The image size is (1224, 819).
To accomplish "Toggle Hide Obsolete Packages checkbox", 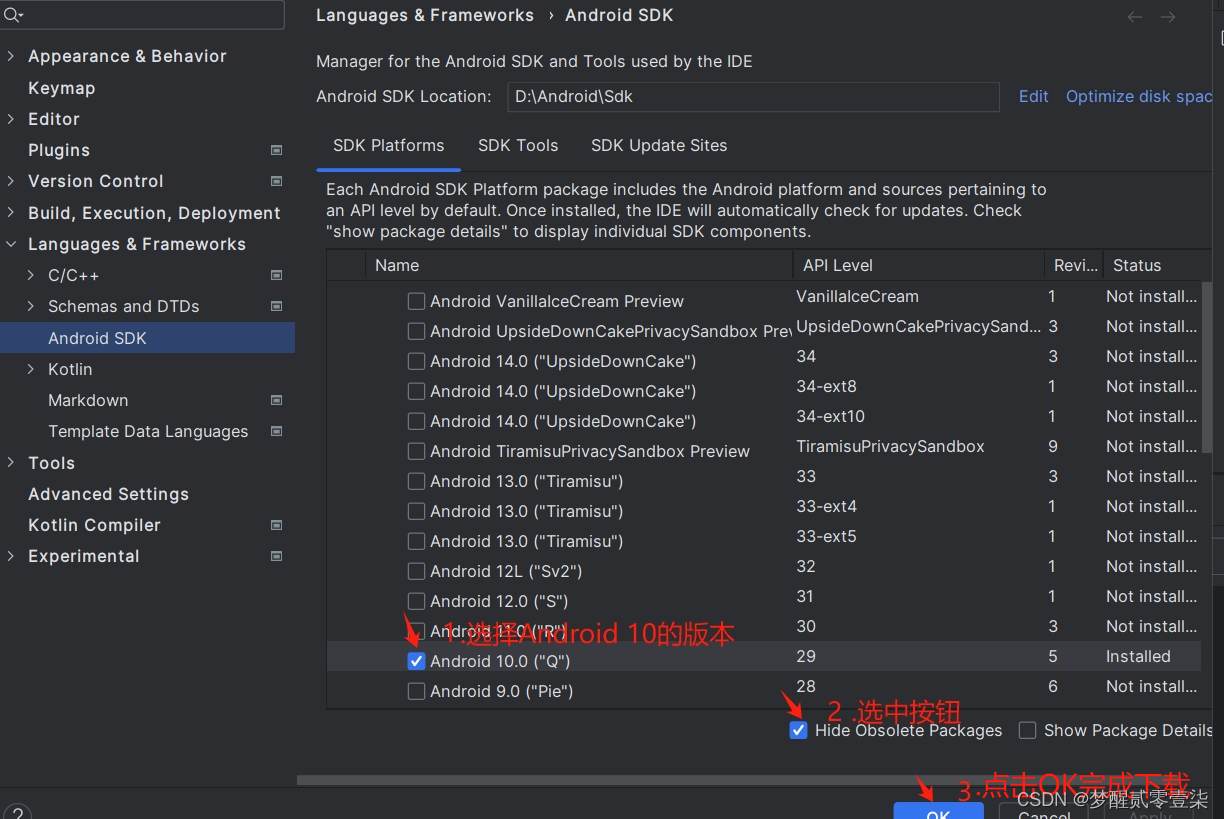I will coord(798,730).
